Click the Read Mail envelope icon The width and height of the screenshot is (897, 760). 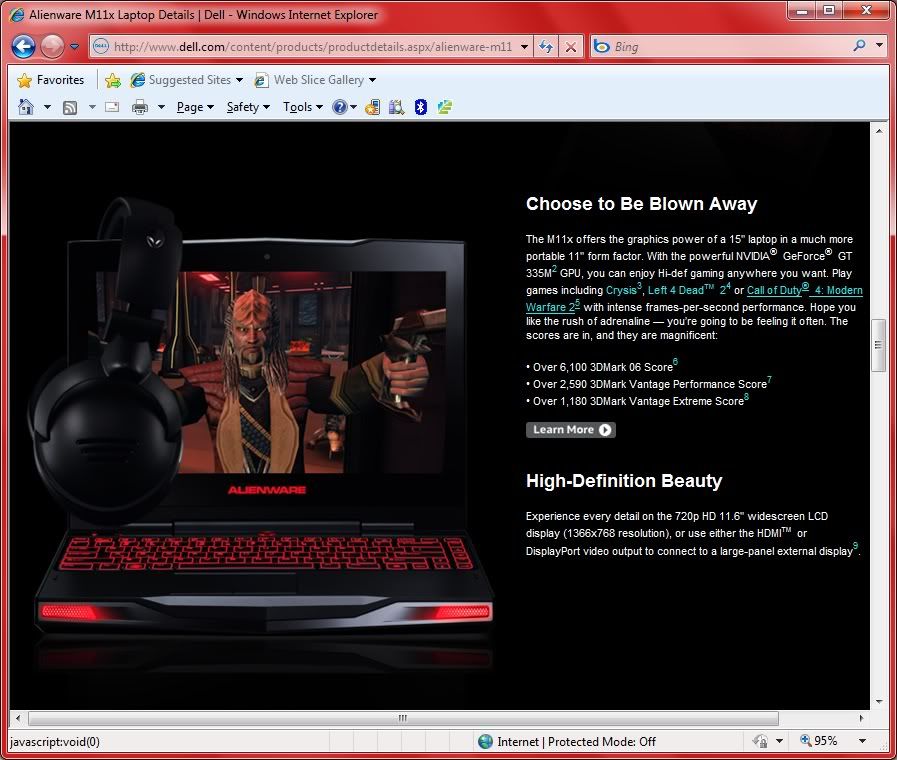112,107
